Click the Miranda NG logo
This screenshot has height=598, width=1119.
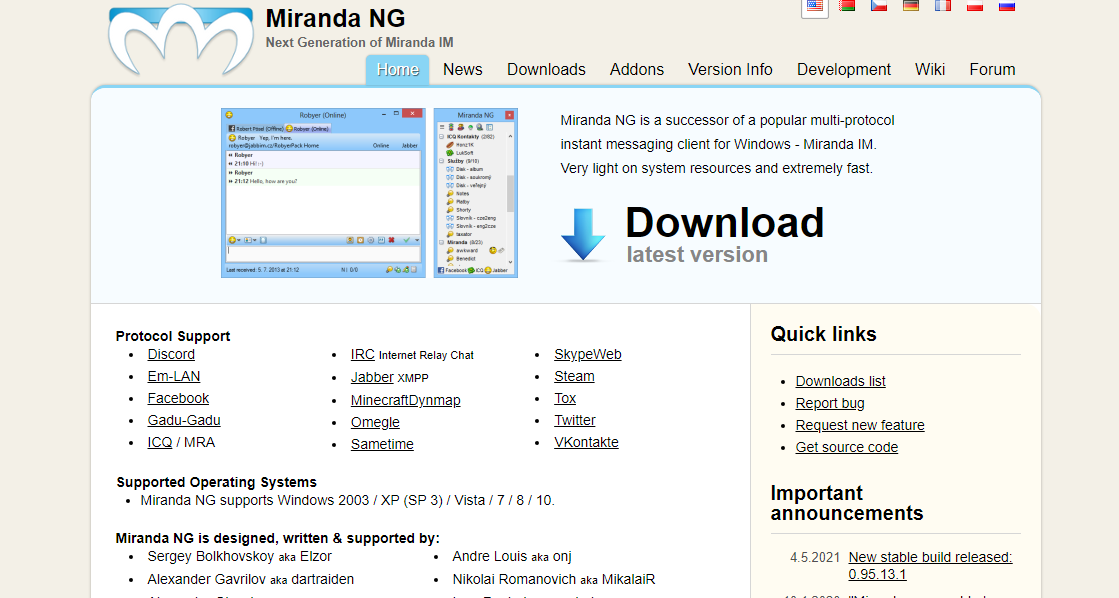coord(181,40)
